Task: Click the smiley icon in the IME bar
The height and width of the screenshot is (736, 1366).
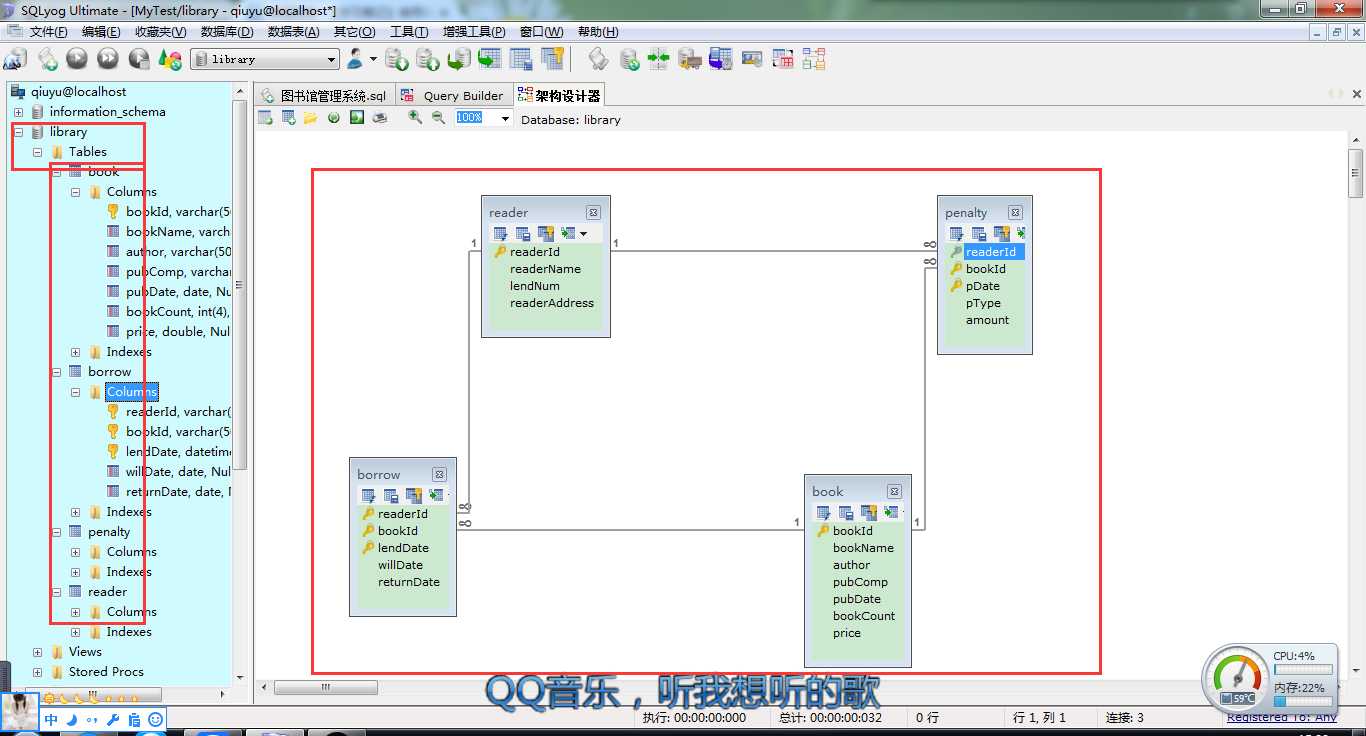Action: tap(155, 719)
